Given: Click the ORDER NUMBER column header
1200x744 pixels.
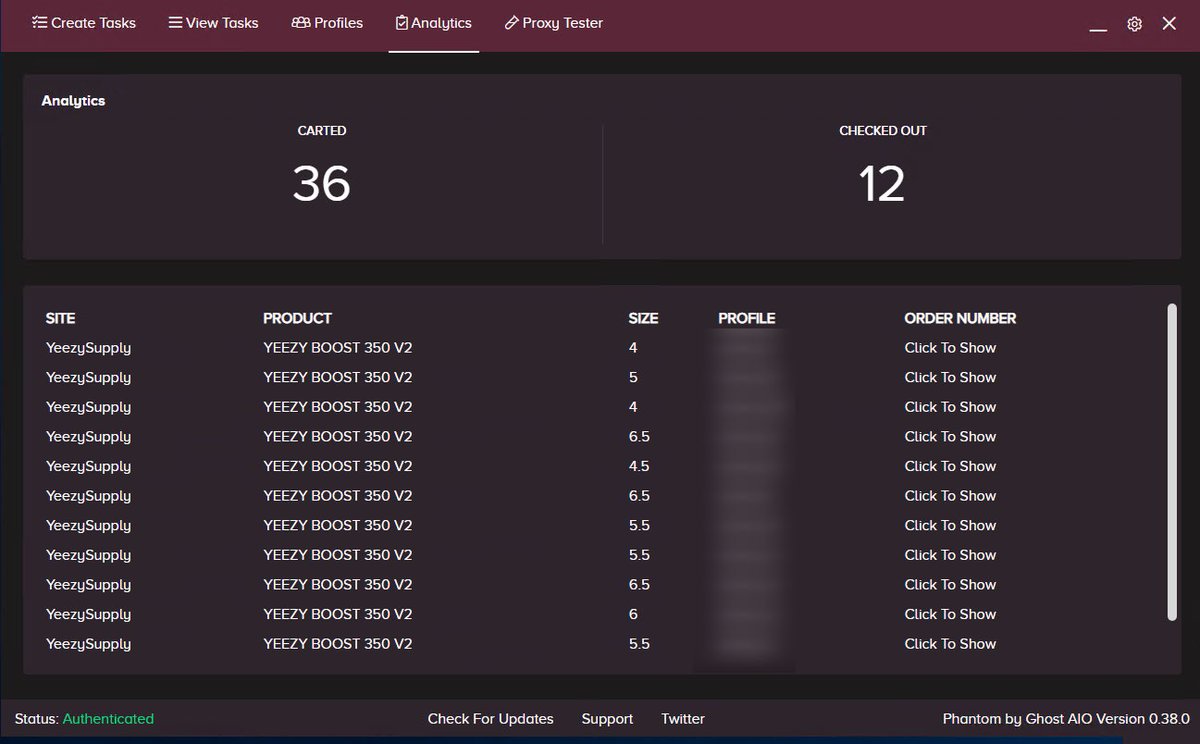Looking at the screenshot, I should pyautogui.click(x=960, y=318).
